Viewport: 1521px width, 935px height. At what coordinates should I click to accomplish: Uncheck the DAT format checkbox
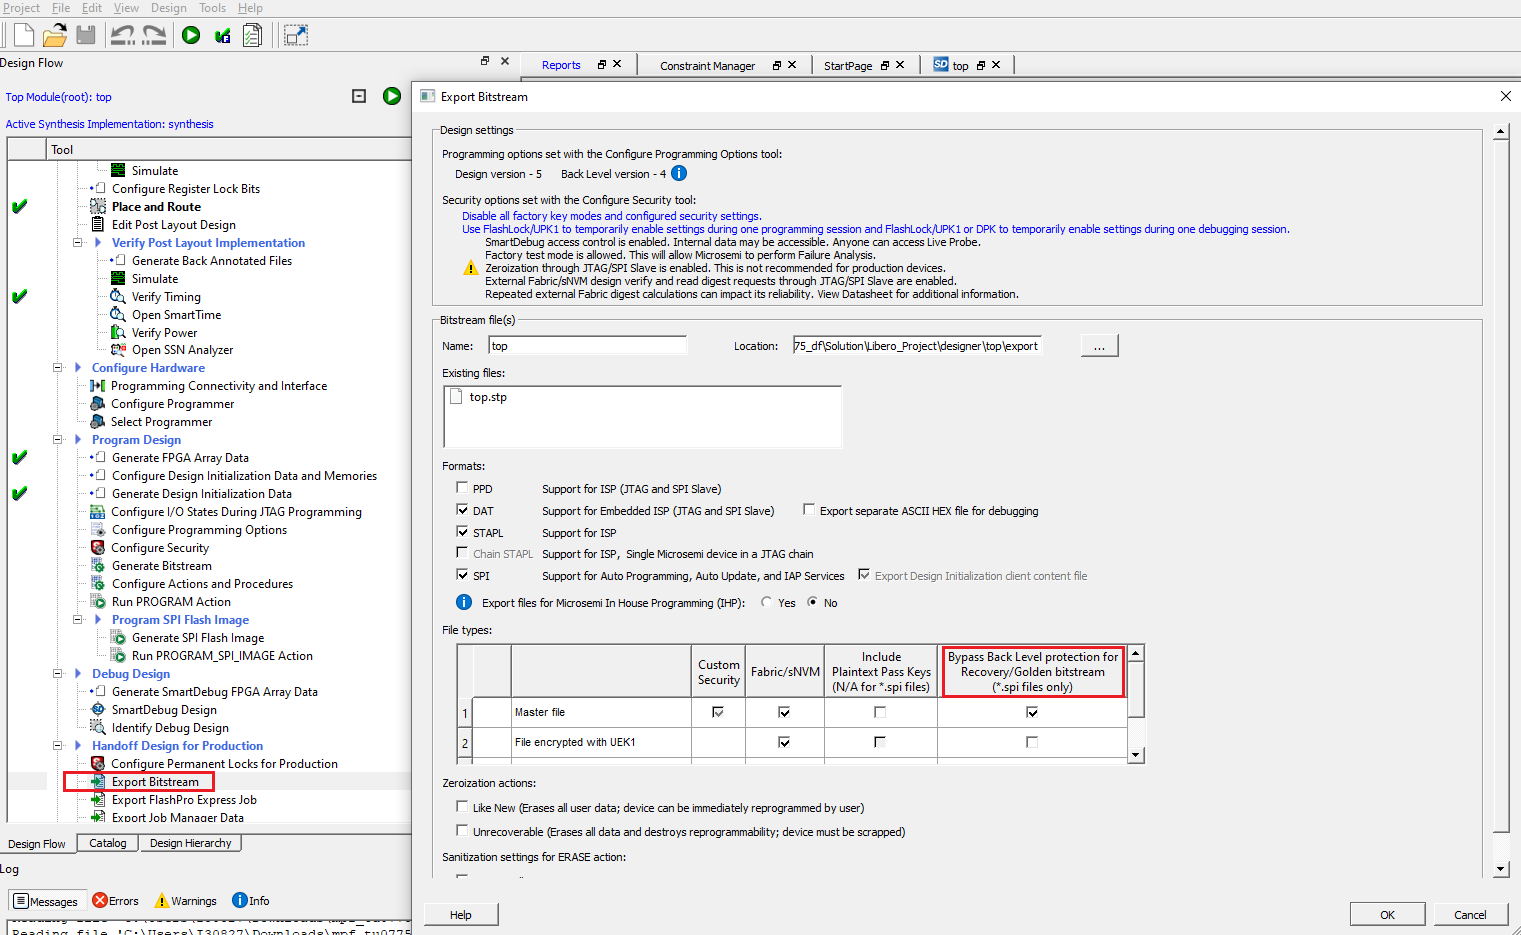(x=462, y=510)
